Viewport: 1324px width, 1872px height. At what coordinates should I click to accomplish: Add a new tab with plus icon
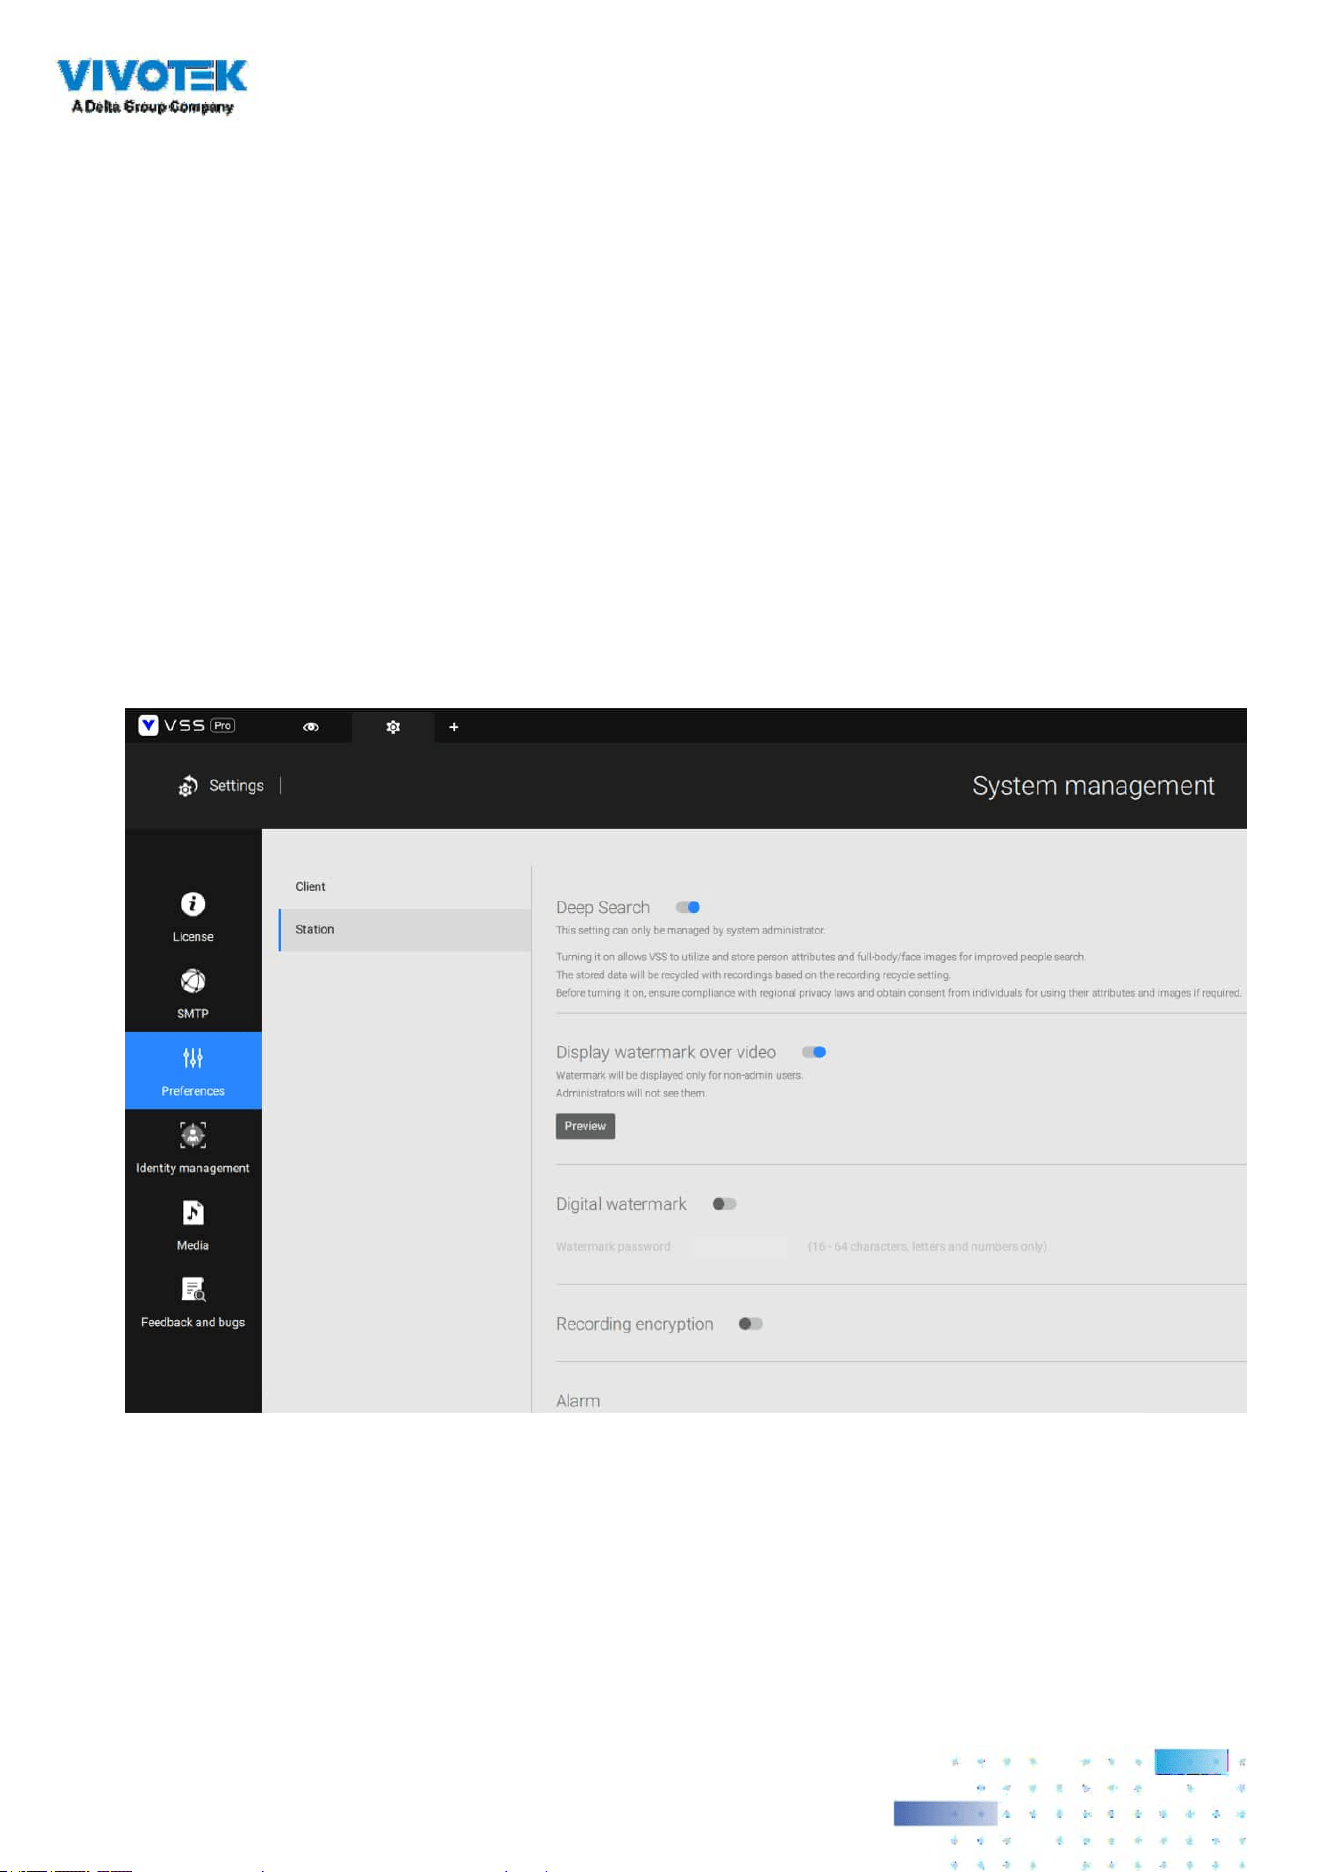tap(454, 727)
